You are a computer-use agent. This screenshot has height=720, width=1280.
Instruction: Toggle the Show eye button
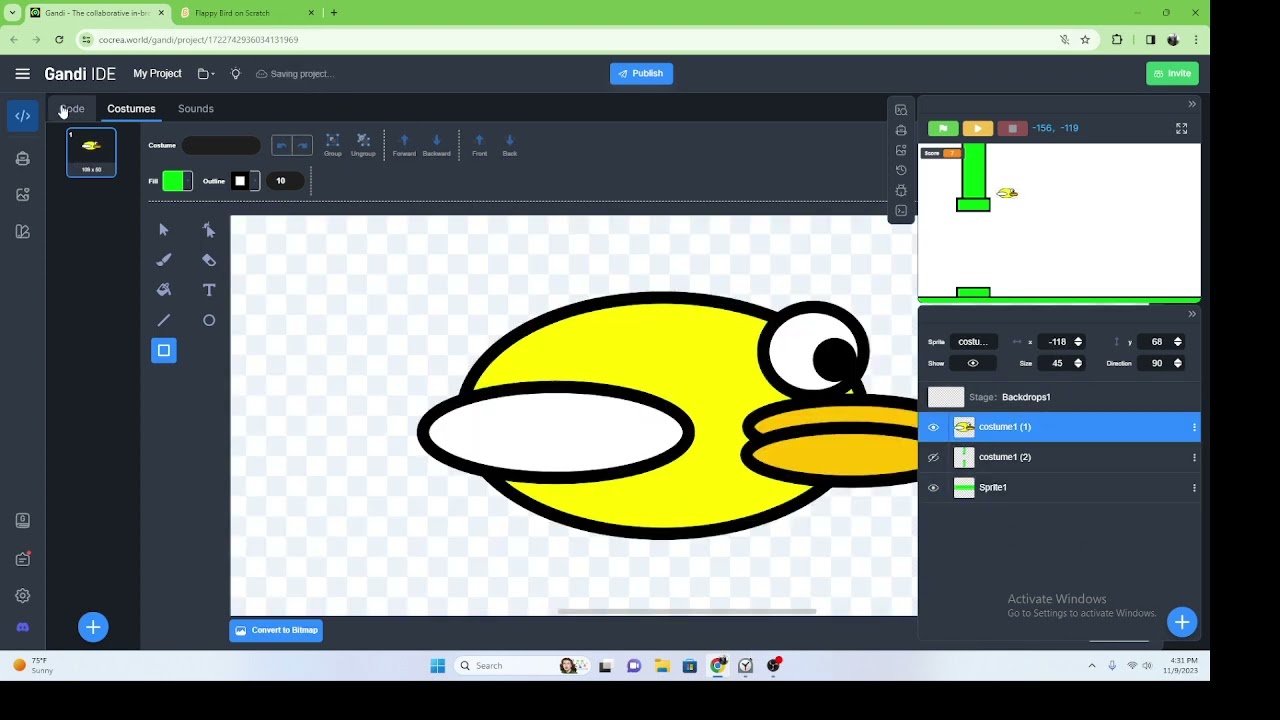[973, 363]
